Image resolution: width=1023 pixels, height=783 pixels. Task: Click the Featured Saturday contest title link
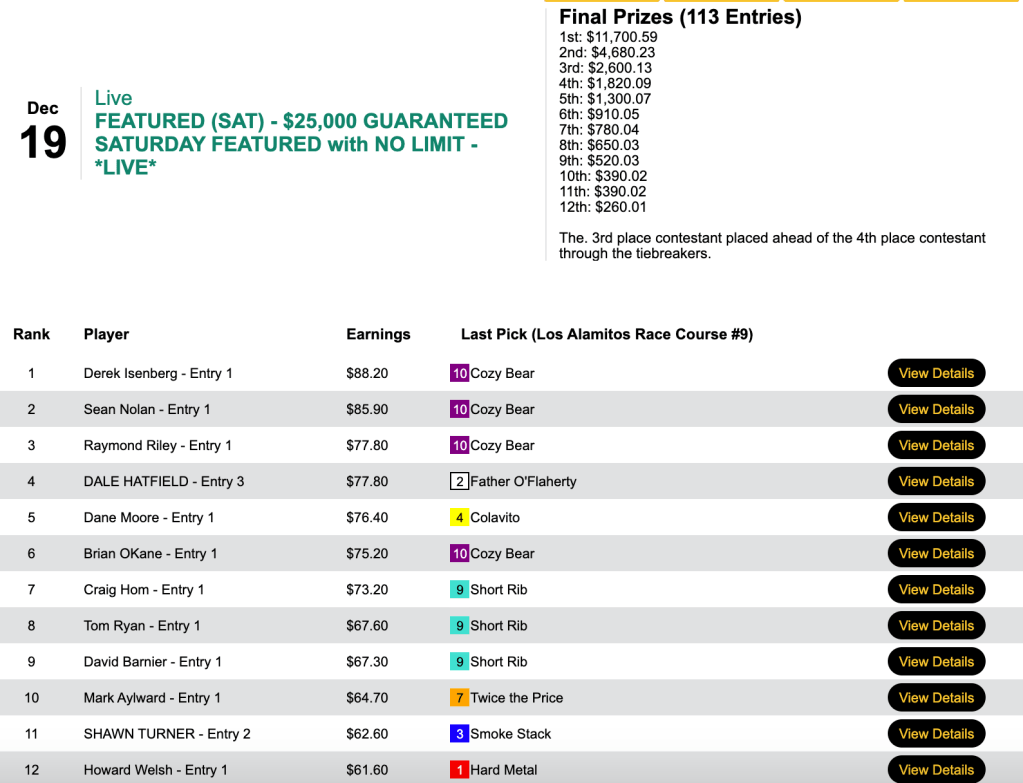(x=300, y=144)
